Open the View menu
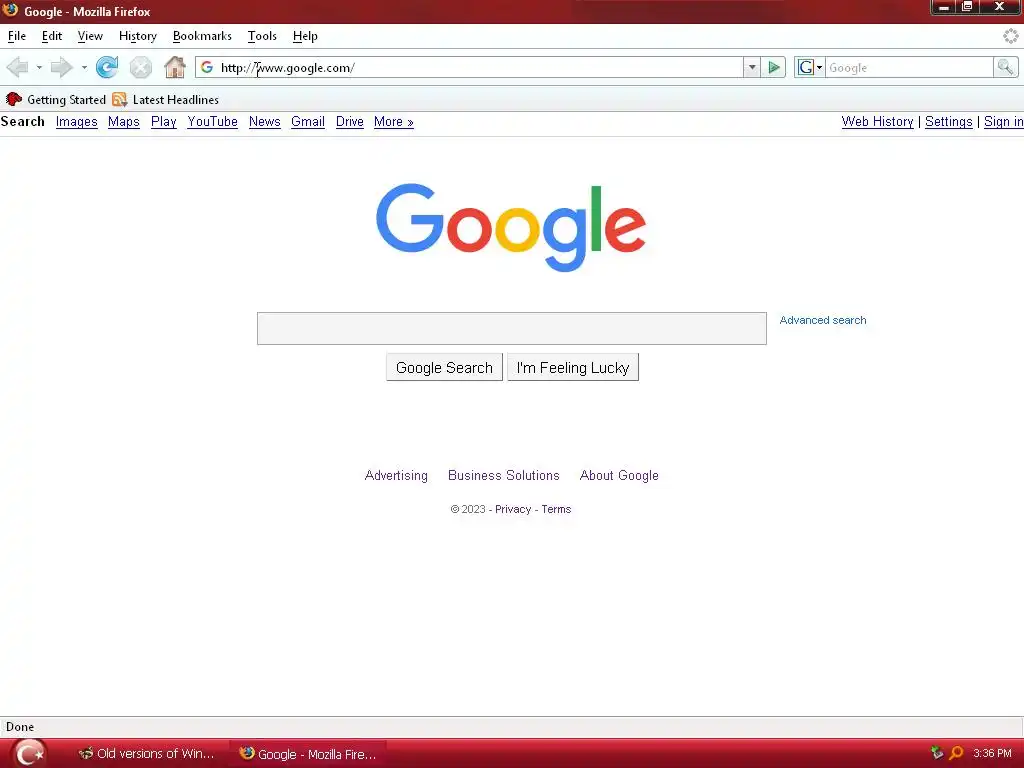Screen dimensions: 1024x768 (90, 36)
